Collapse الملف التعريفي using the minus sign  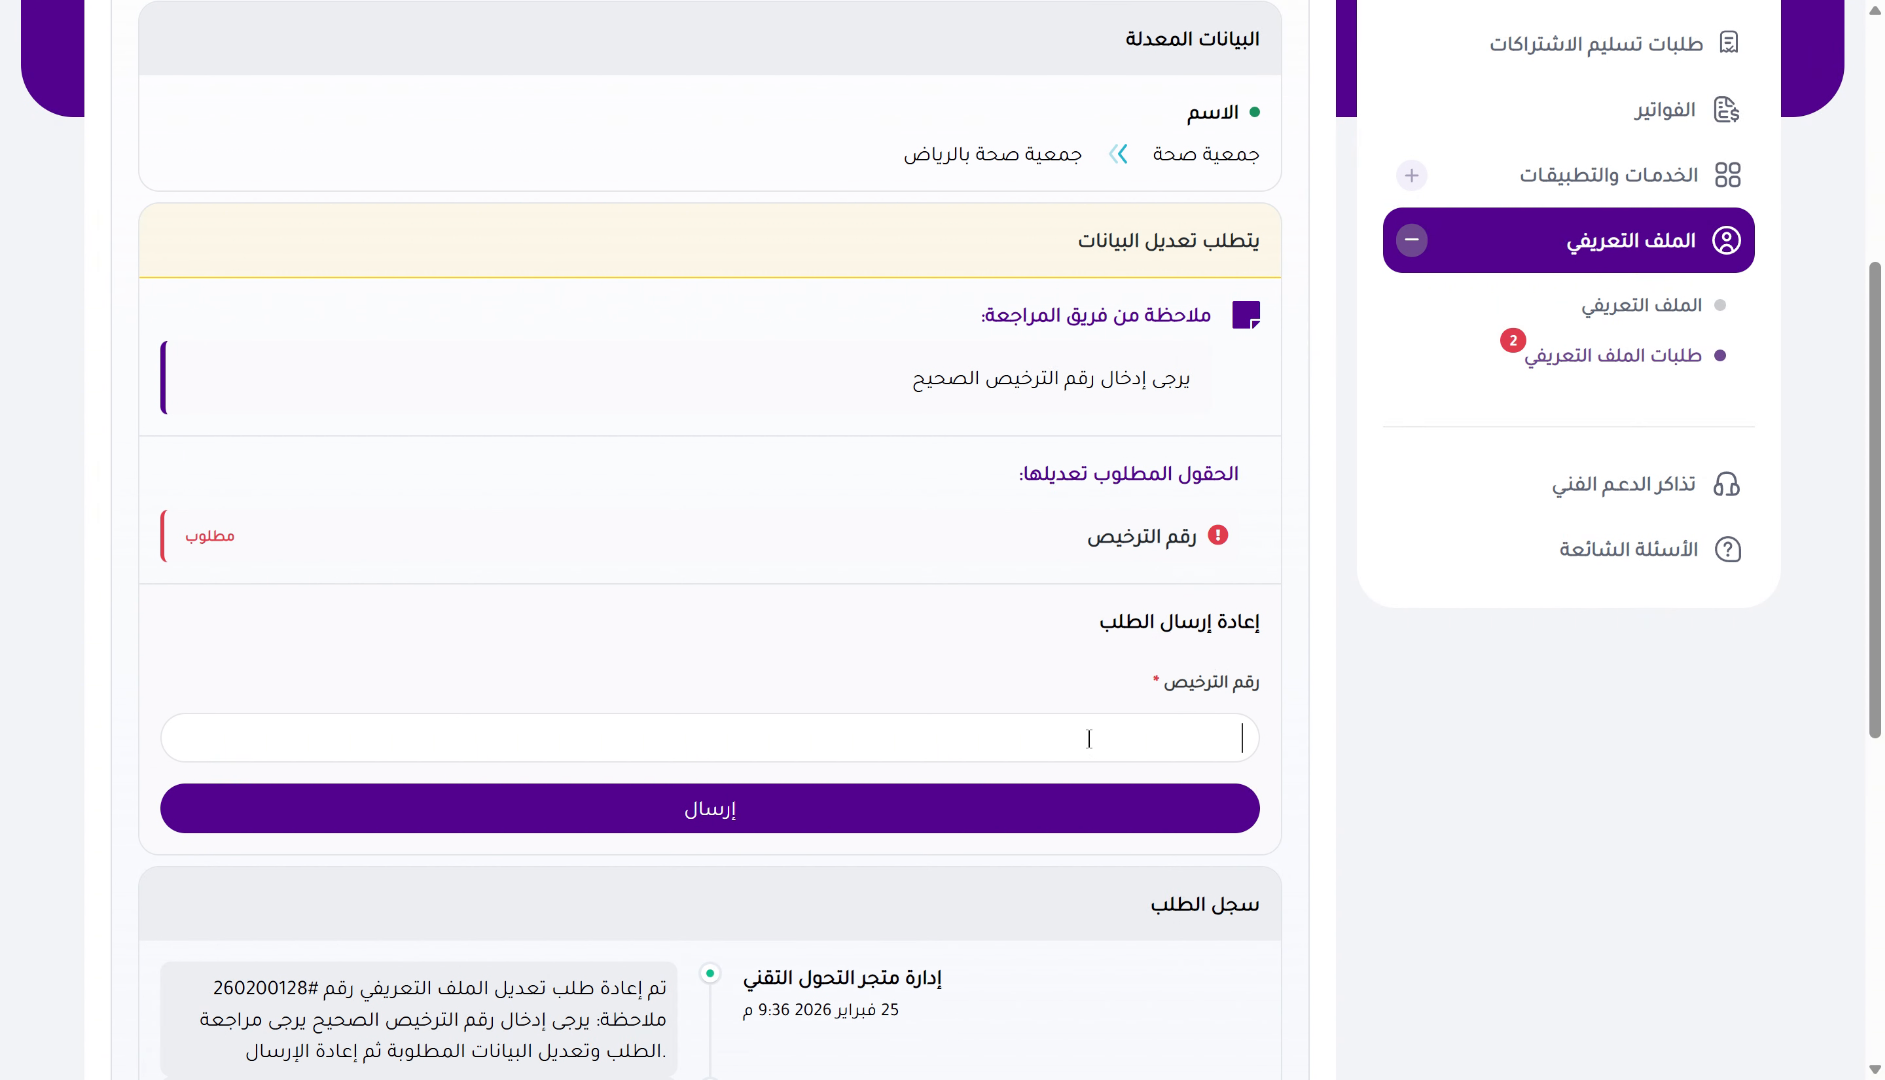(1412, 240)
